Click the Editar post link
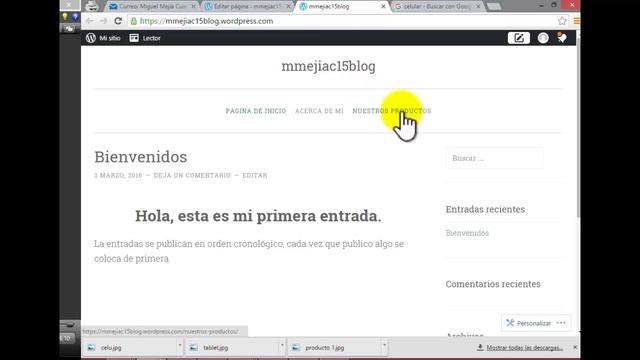 [x=255, y=175]
